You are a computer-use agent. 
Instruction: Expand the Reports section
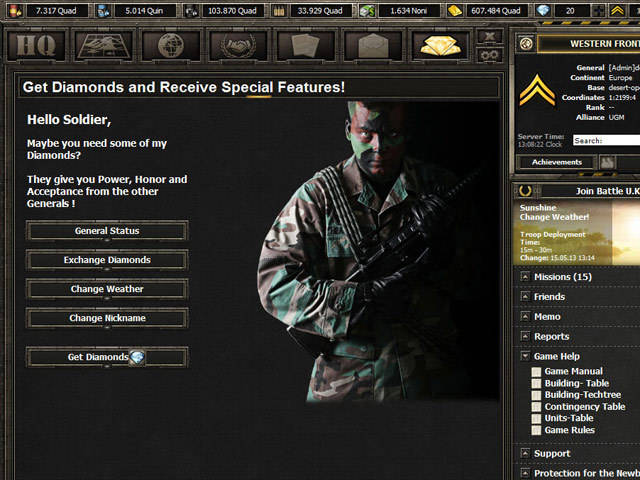tap(551, 337)
